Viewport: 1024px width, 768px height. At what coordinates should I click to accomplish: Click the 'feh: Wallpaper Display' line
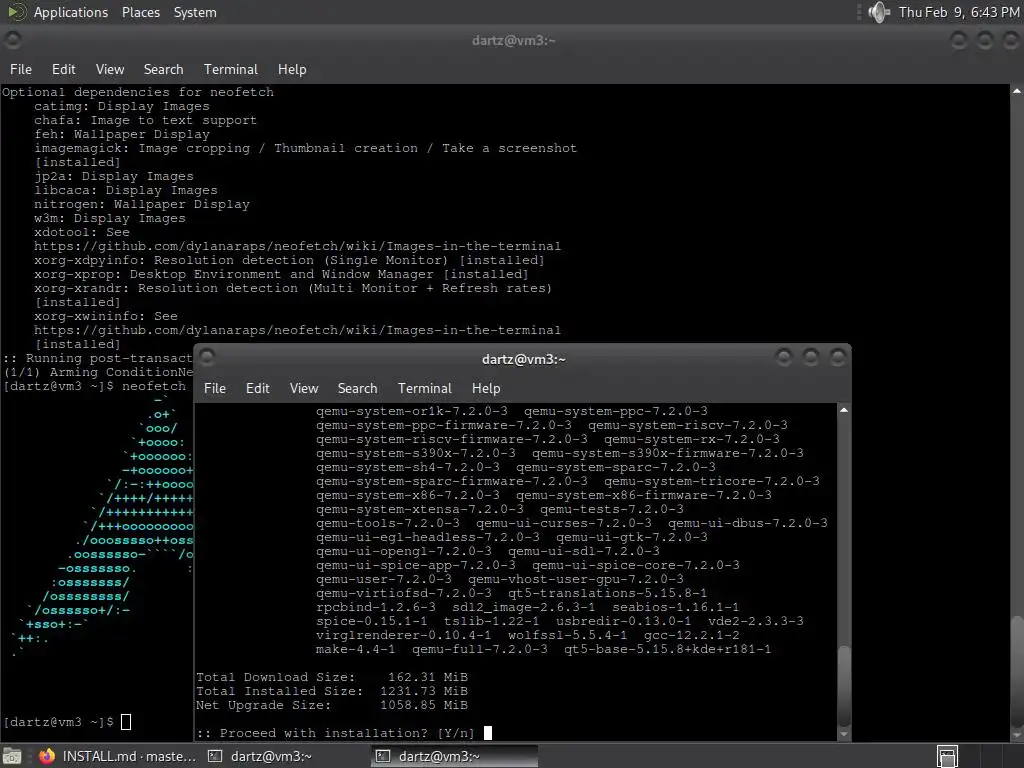click(x=122, y=135)
